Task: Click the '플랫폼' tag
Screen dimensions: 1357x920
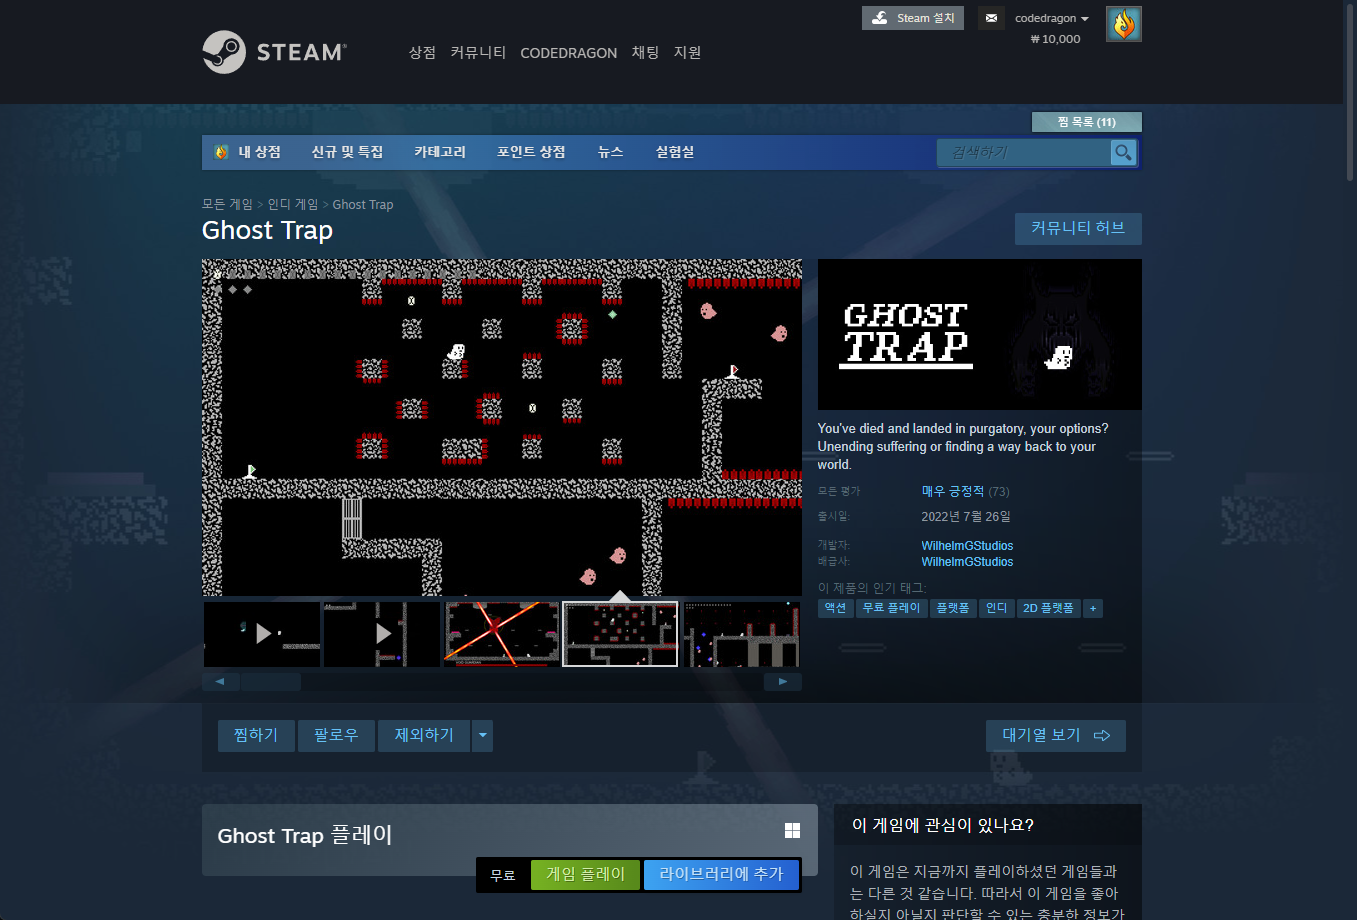Action: pos(953,608)
